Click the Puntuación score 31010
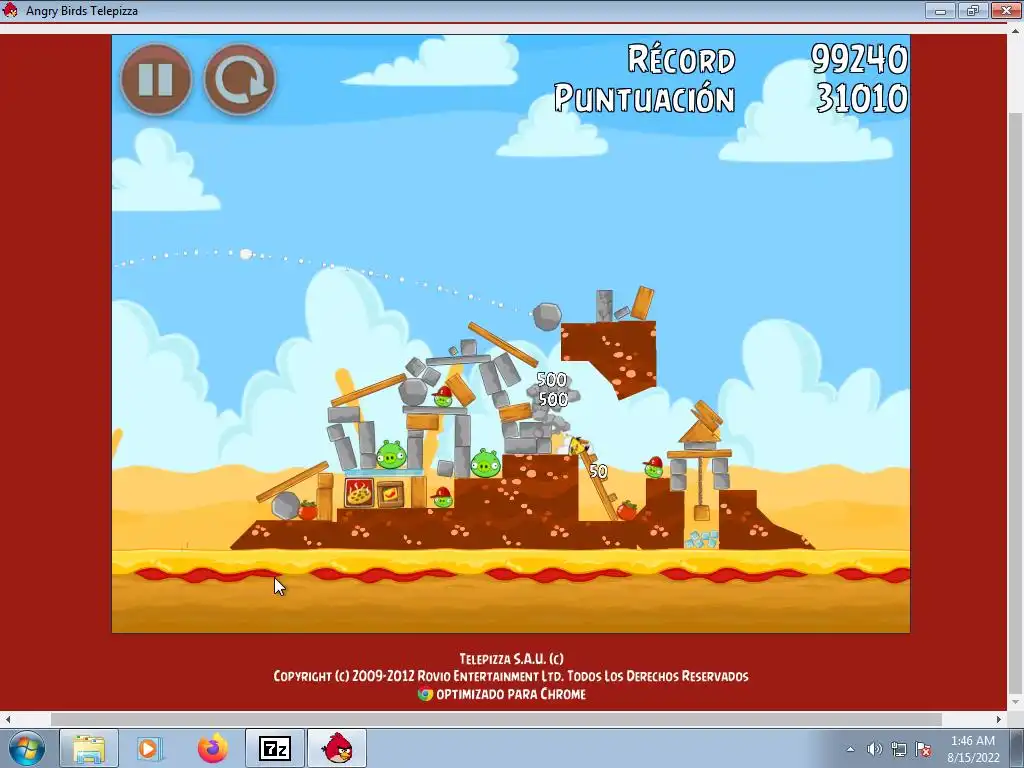The width and height of the screenshot is (1024, 768). pos(861,98)
